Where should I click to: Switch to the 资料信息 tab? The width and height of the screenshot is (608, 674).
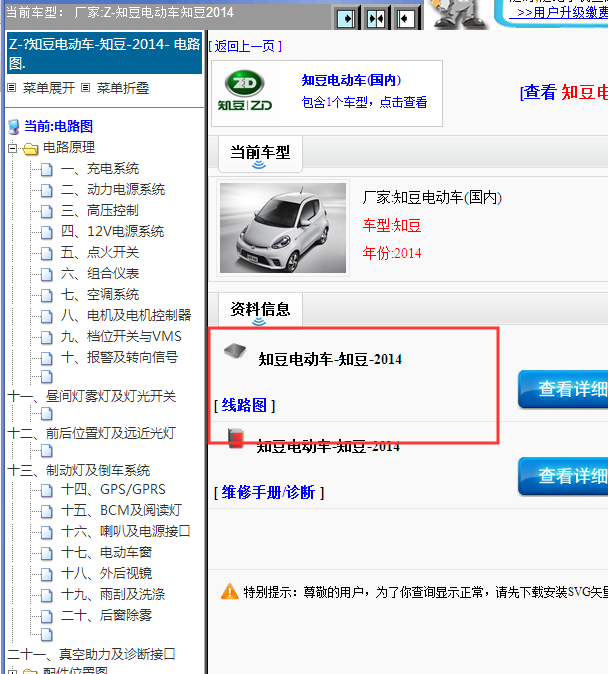point(260,310)
